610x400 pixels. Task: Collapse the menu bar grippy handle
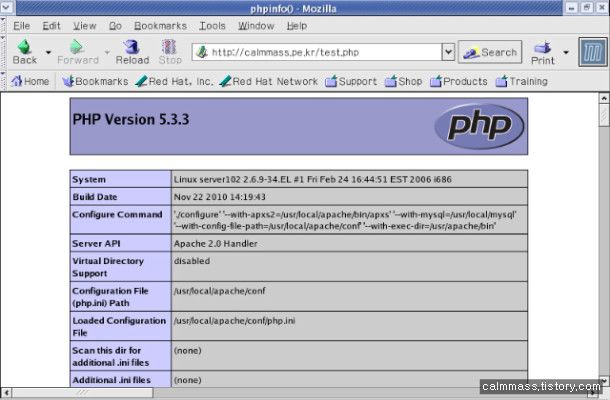(3, 26)
